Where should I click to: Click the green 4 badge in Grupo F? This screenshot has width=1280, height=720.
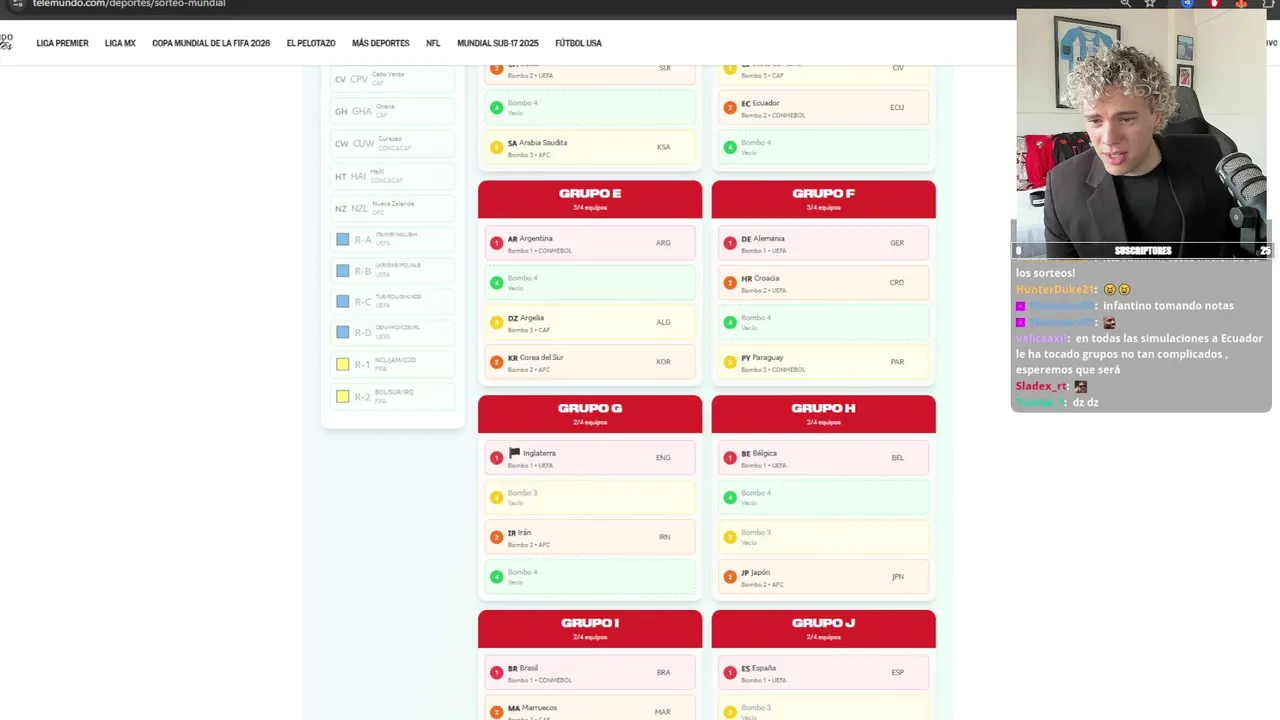tap(730, 323)
